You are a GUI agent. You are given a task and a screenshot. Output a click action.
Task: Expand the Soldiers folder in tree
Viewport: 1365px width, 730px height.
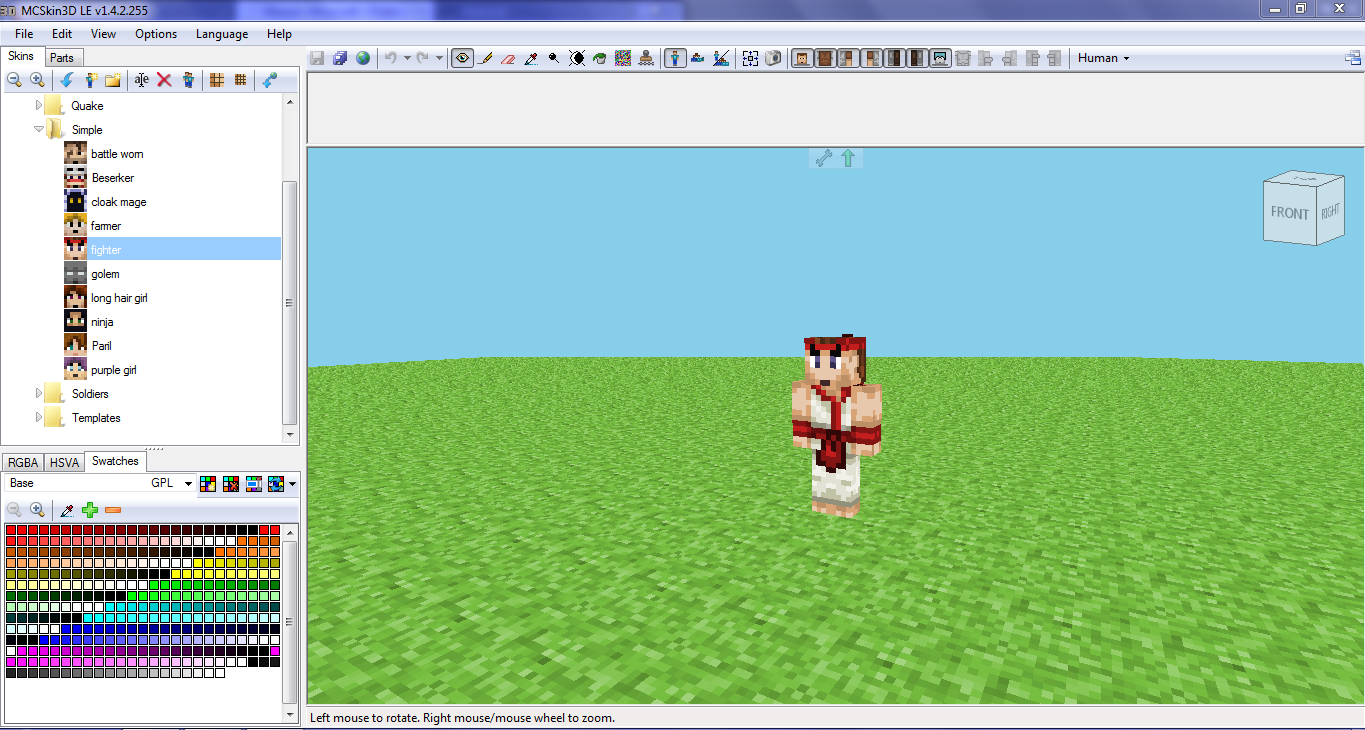click(x=39, y=394)
